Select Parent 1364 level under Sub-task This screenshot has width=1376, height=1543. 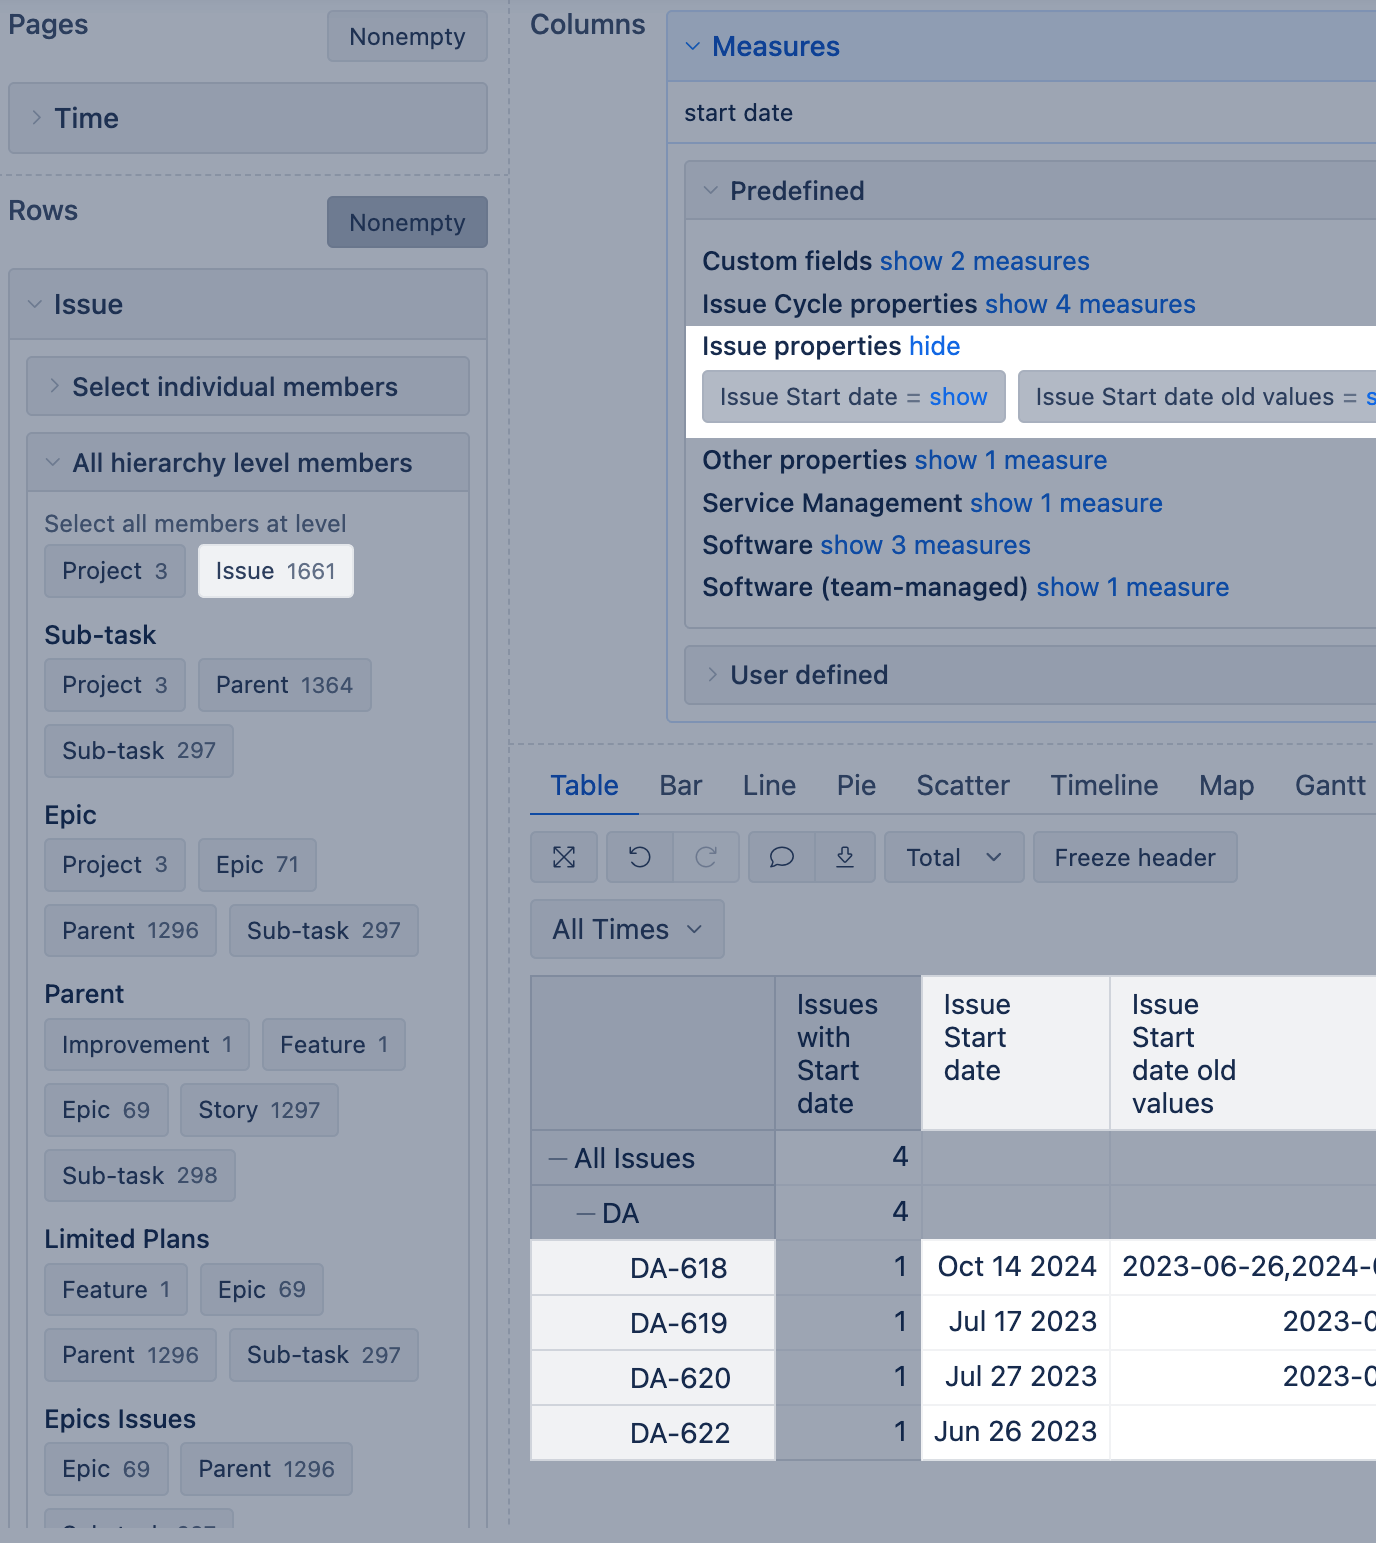coord(285,685)
